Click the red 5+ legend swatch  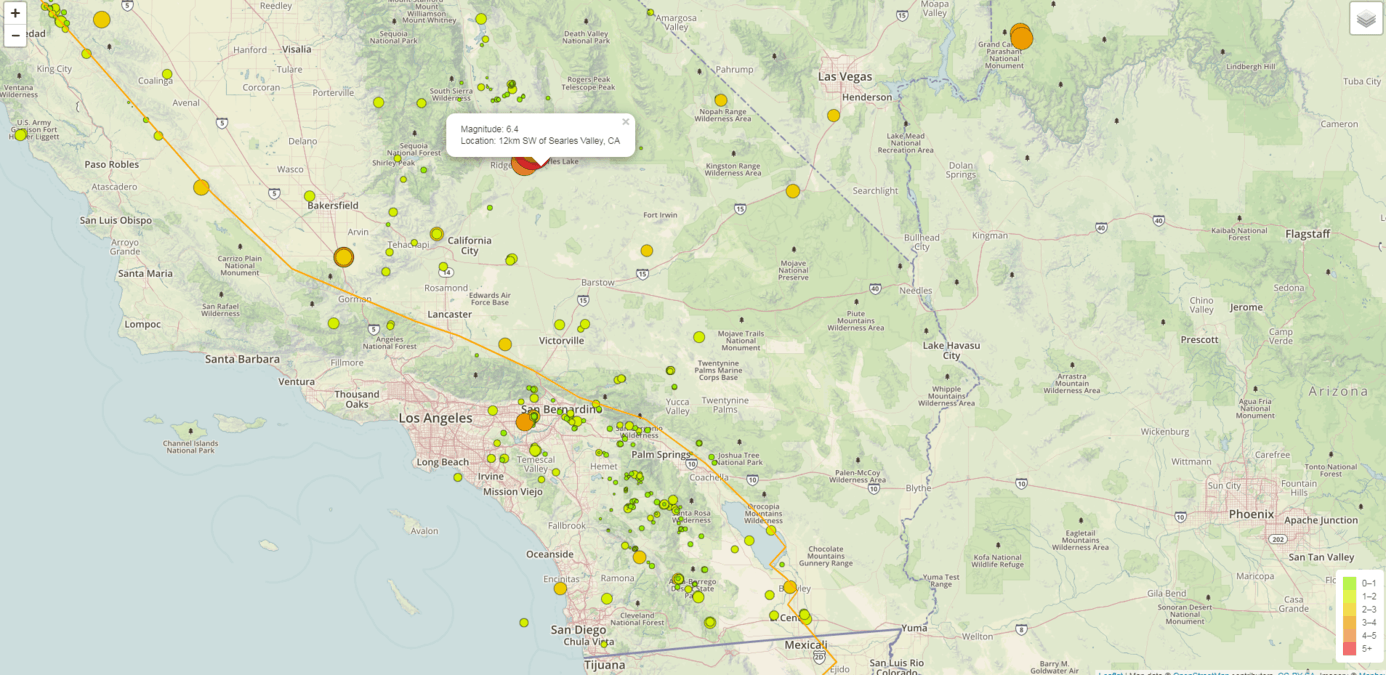pyautogui.click(x=1349, y=648)
